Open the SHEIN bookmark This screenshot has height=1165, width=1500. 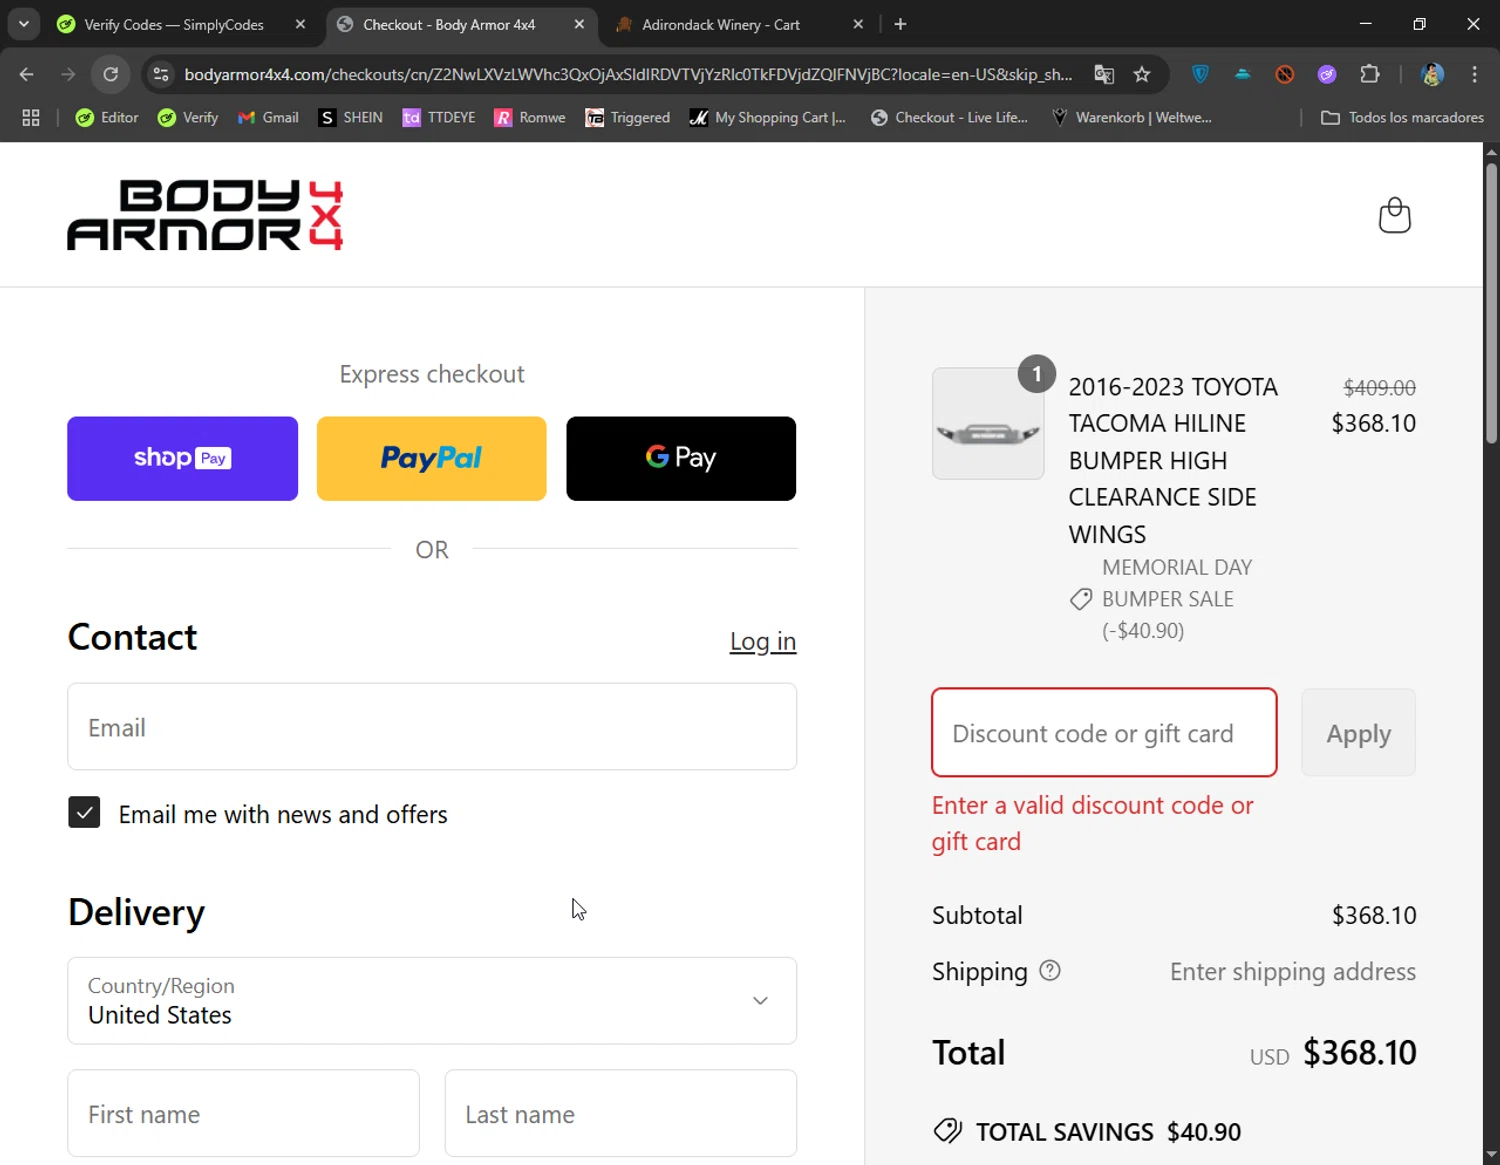coord(350,118)
